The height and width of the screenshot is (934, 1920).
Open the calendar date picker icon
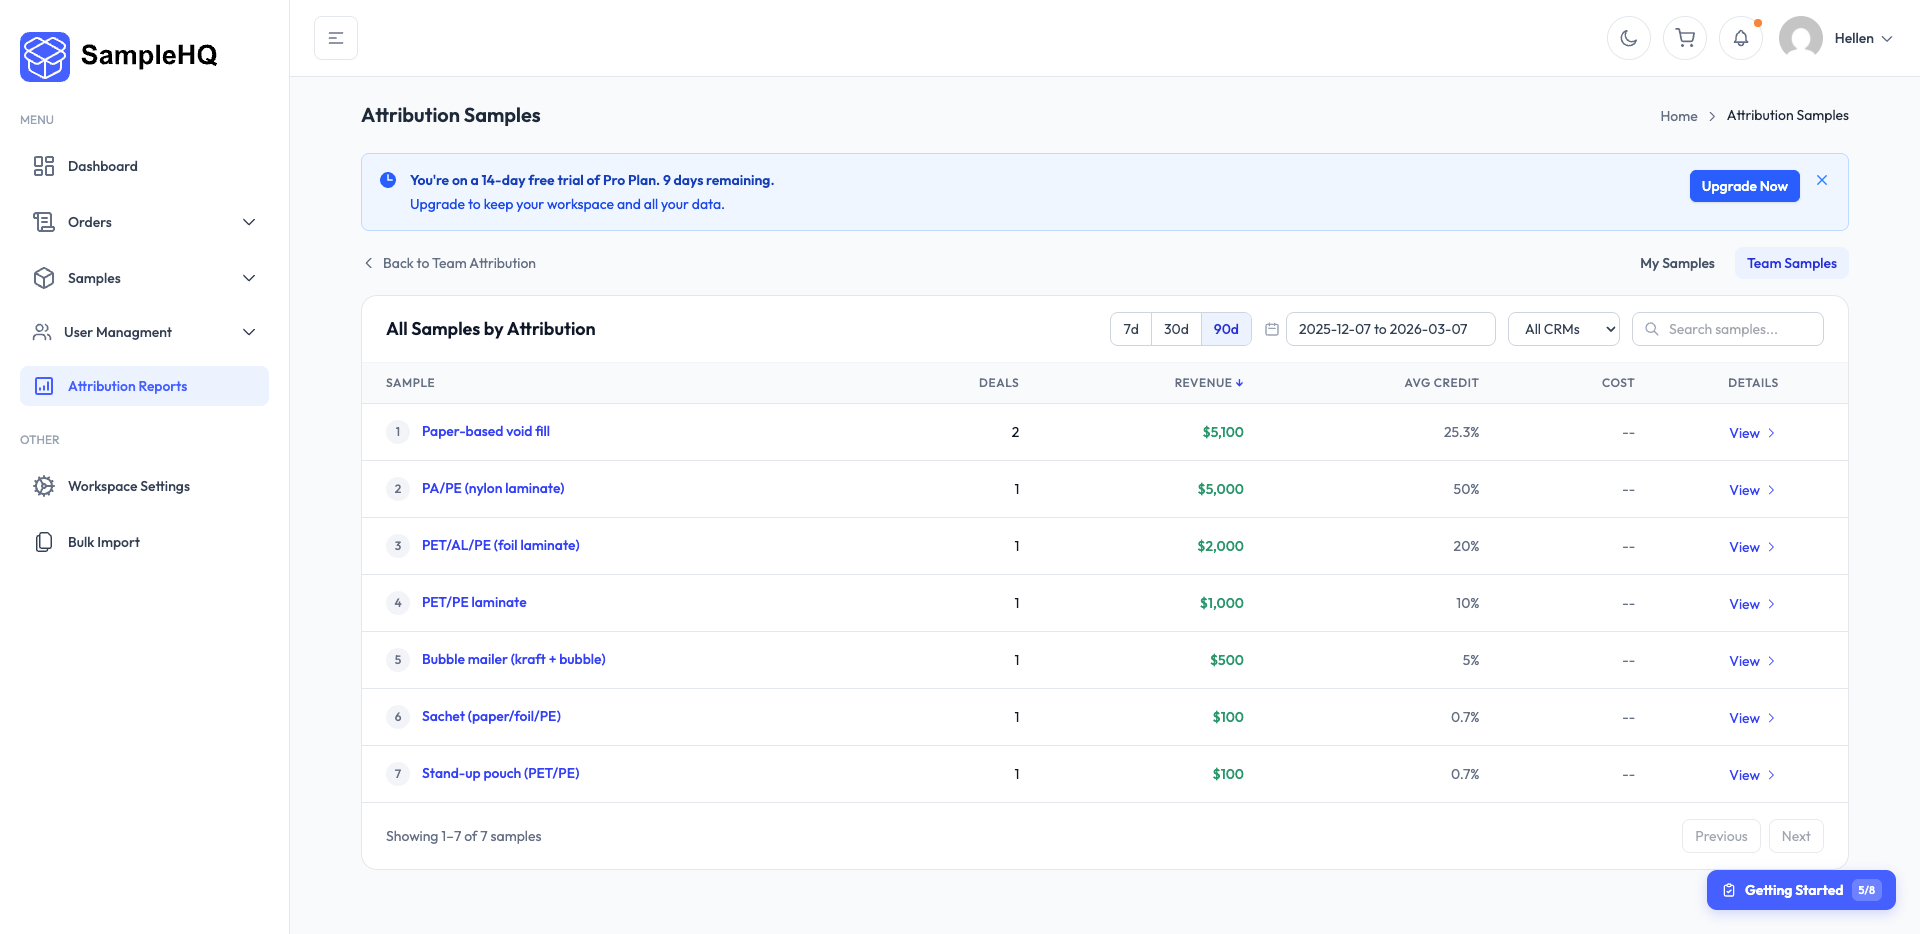click(x=1272, y=329)
